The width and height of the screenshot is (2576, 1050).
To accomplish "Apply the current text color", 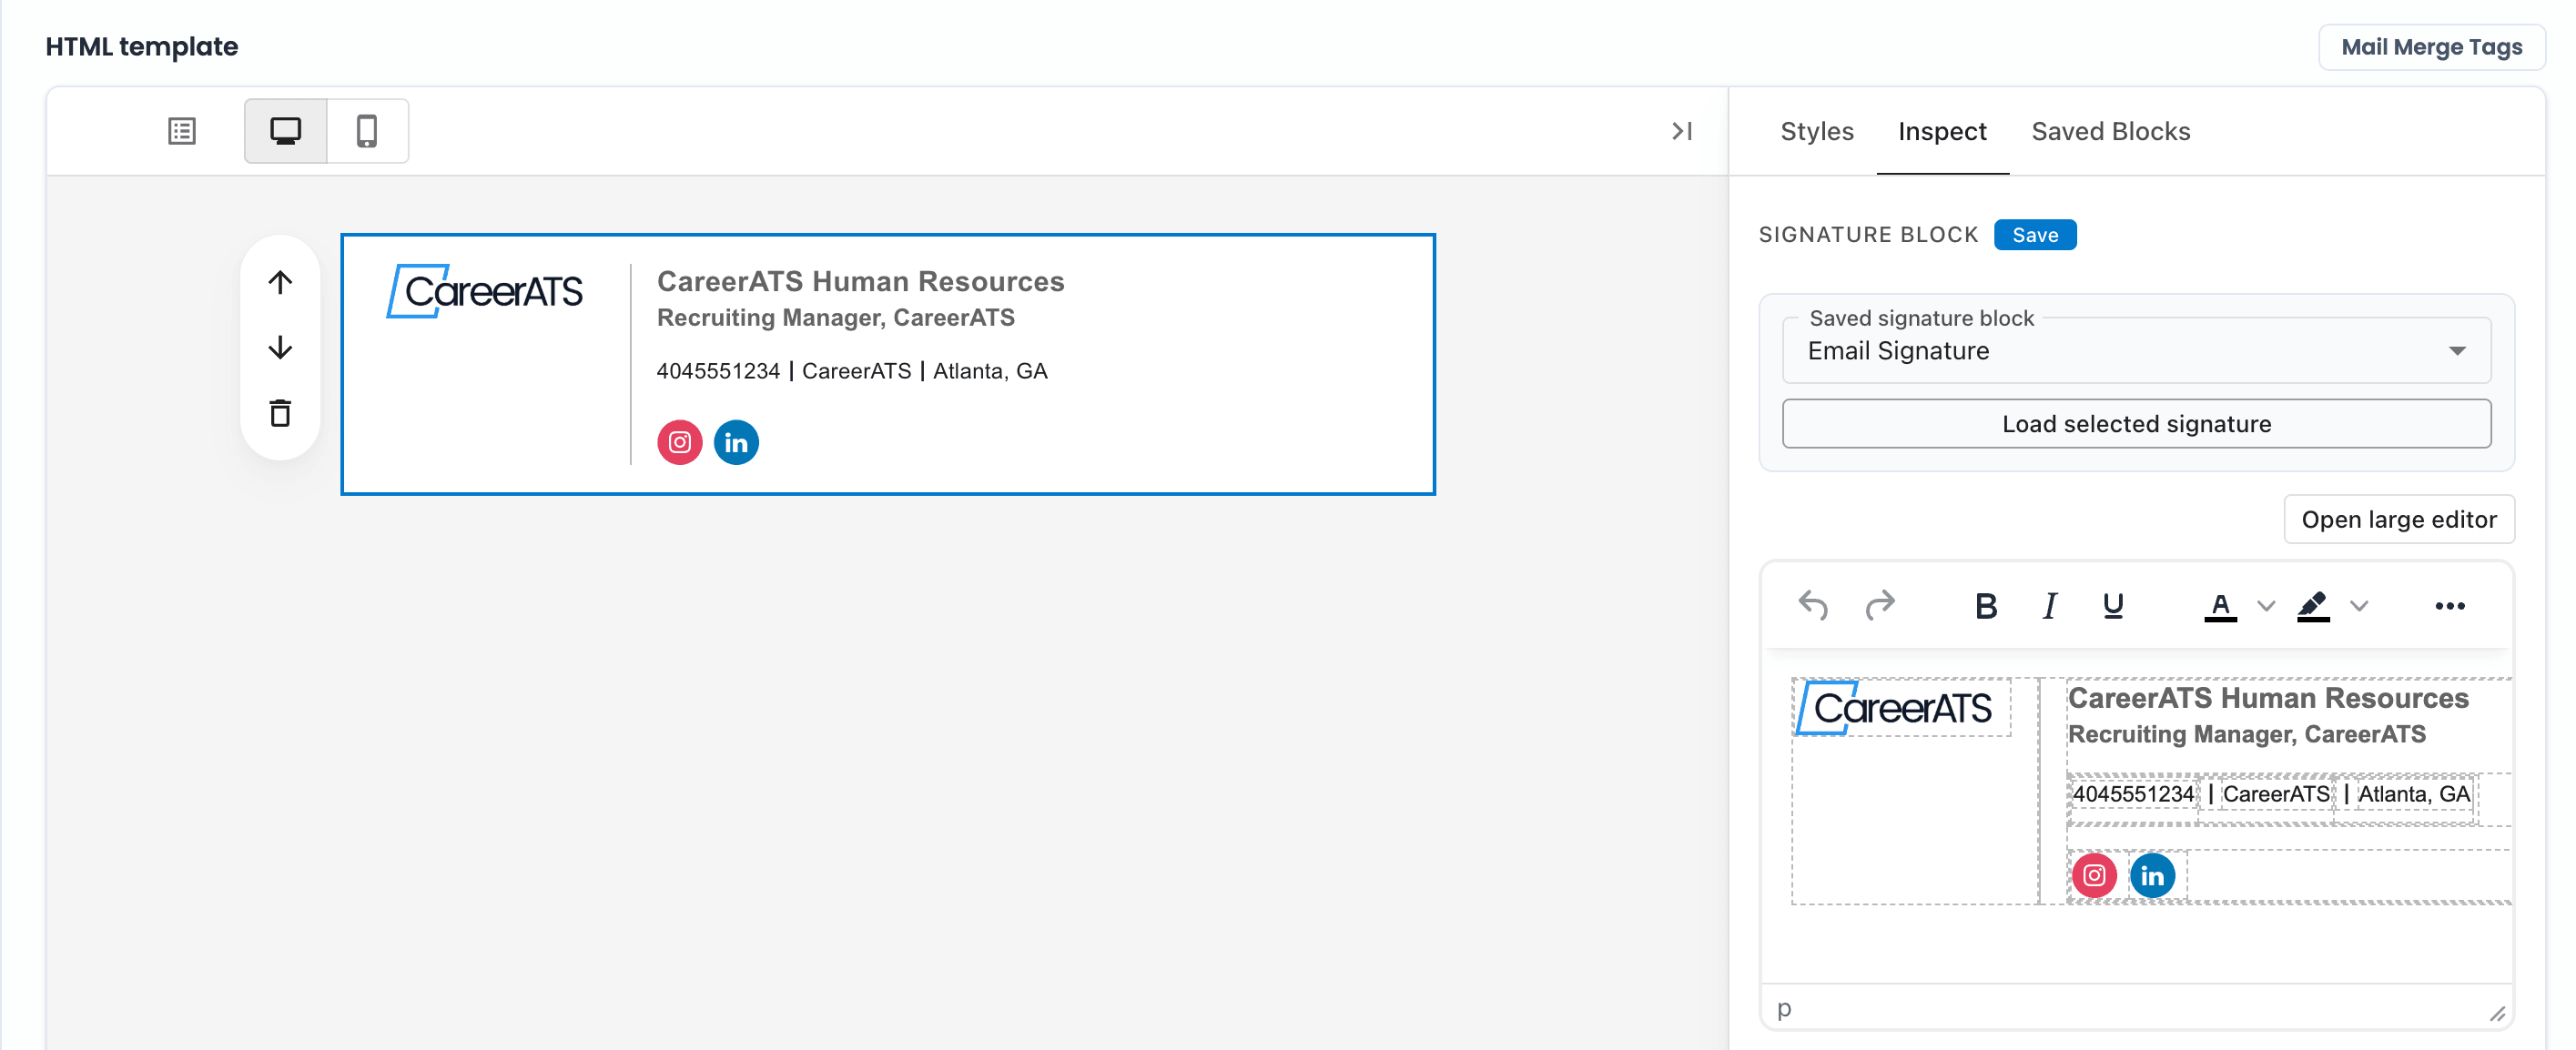I will click(2220, 605).
